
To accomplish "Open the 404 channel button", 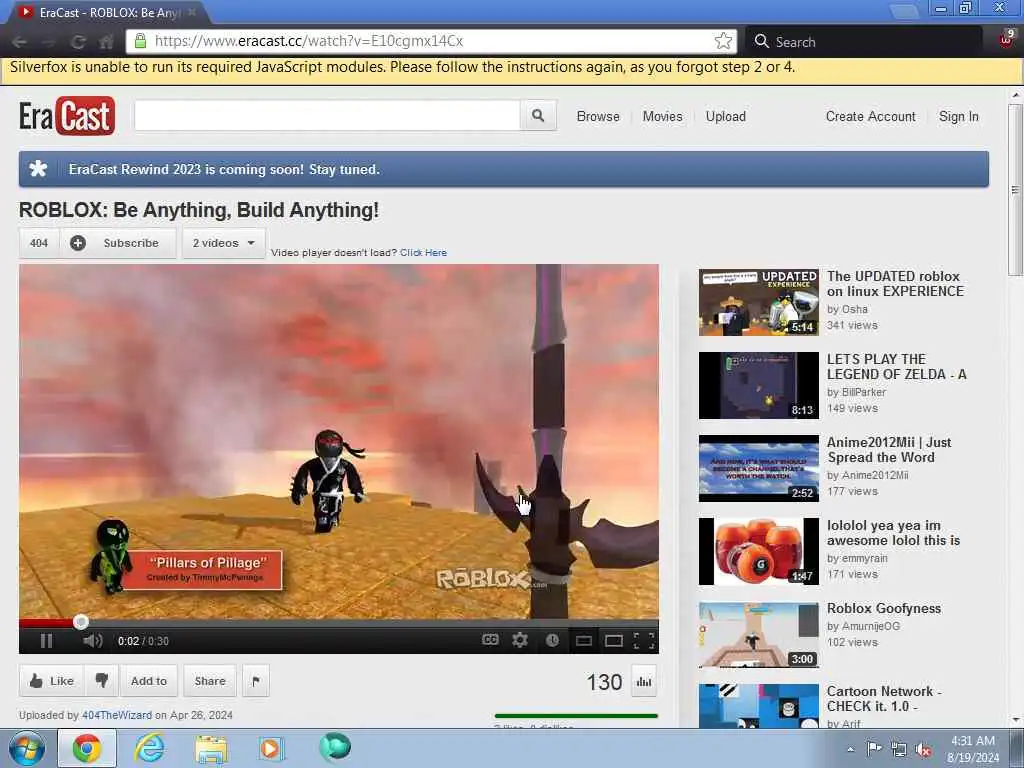I will [x=39, y=243].
